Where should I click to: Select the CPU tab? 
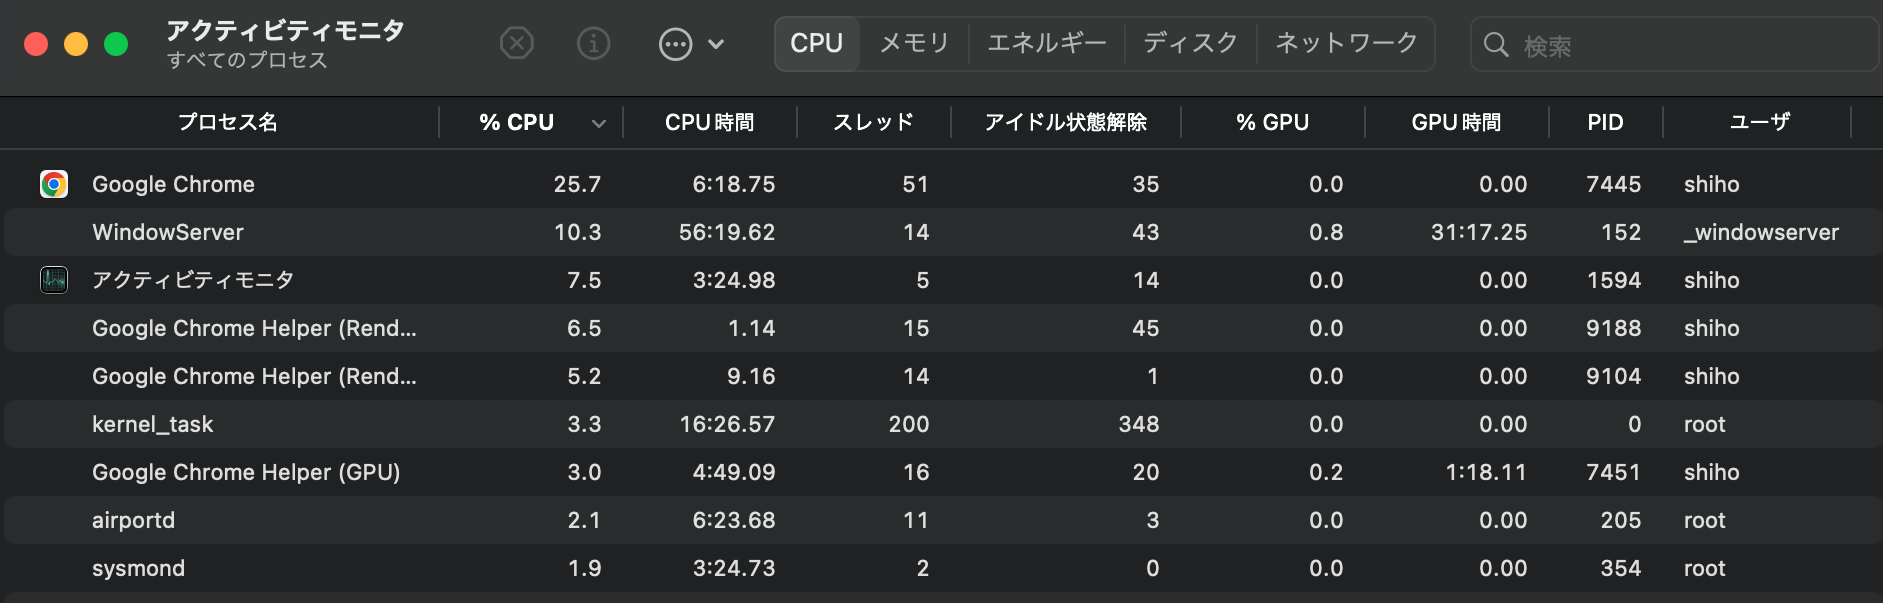[816, 43]
